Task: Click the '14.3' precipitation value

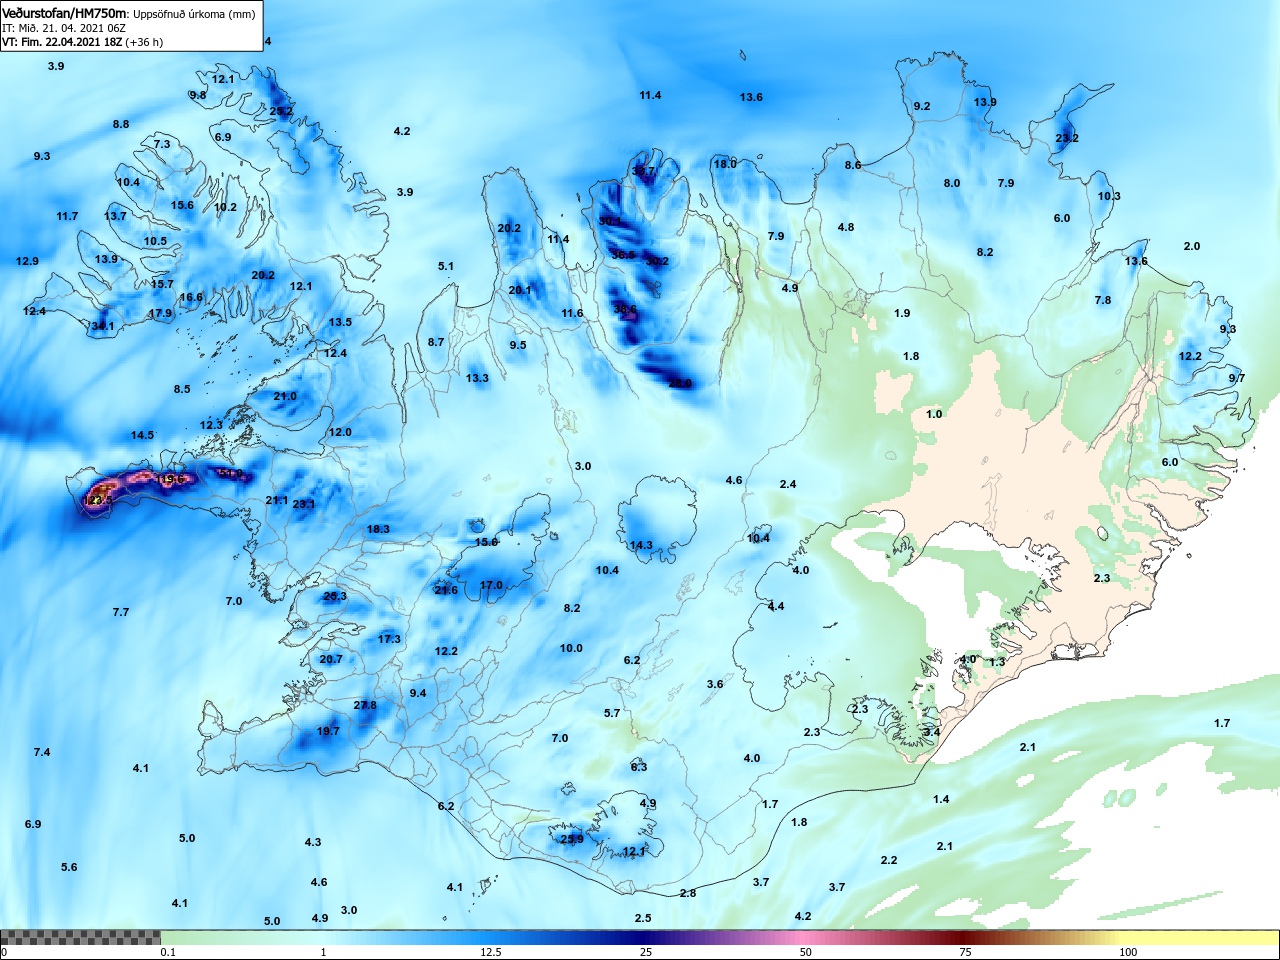Action: [x=641, y=545]
